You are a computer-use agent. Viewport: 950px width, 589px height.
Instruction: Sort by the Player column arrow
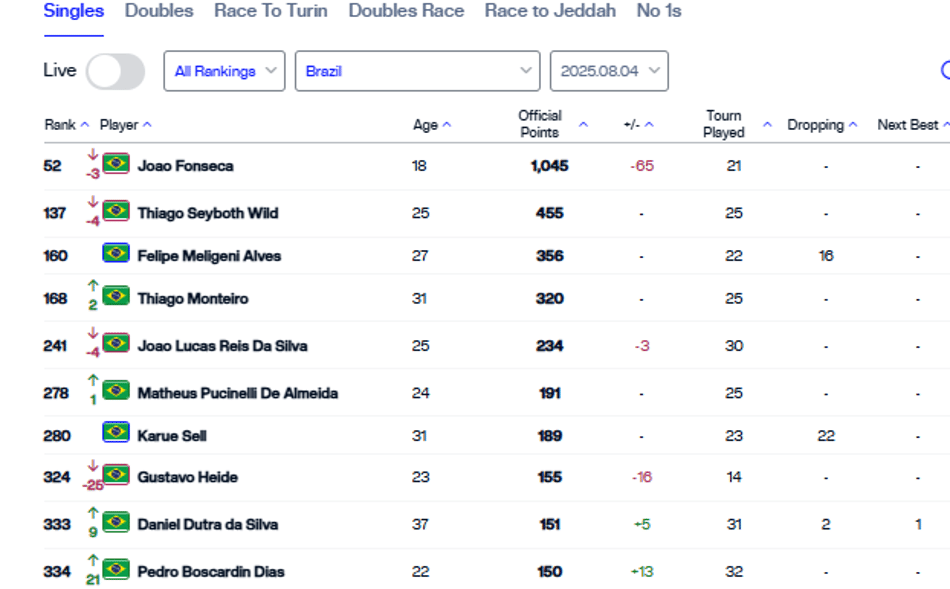click(x=147, y=125)
